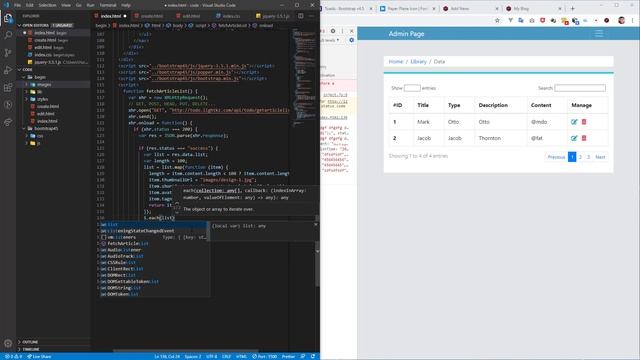The height and width of the screenshot is (360, 640).
Task: Switch to the jquery-3.5.1.js editor tab
Action: [x=272, y=16]
